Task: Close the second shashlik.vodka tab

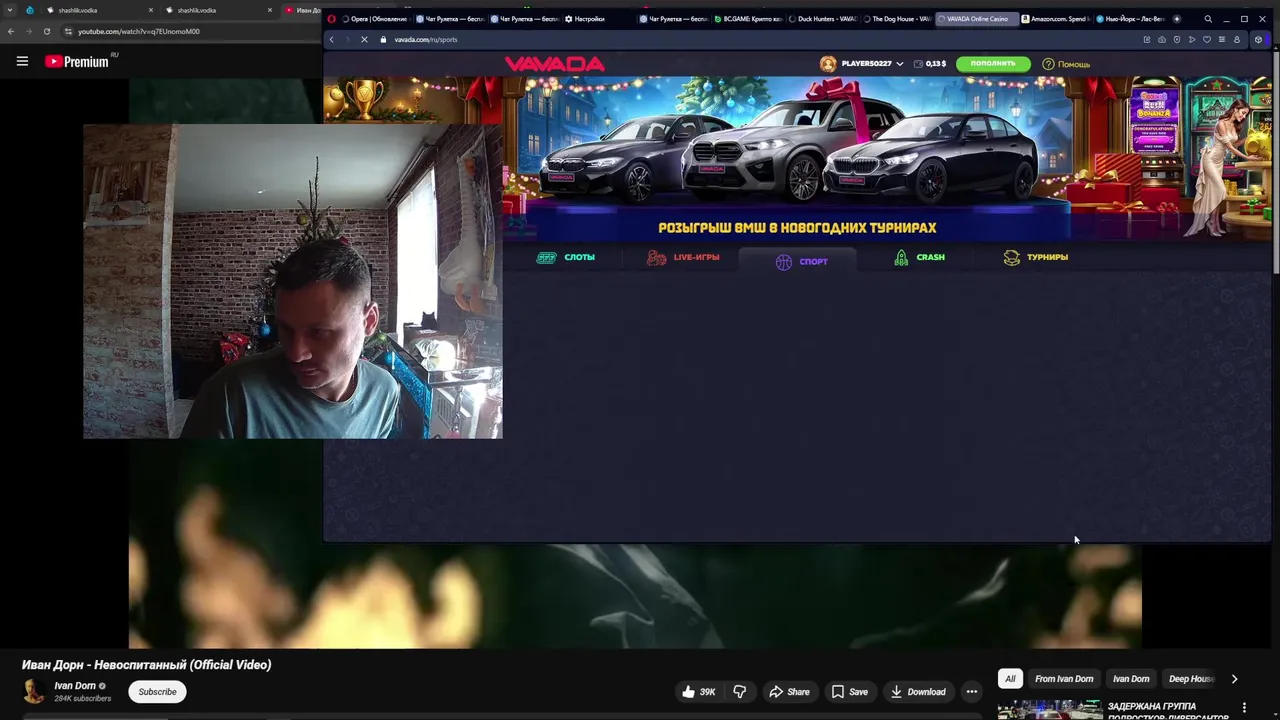Action: [x=269, y=10]
